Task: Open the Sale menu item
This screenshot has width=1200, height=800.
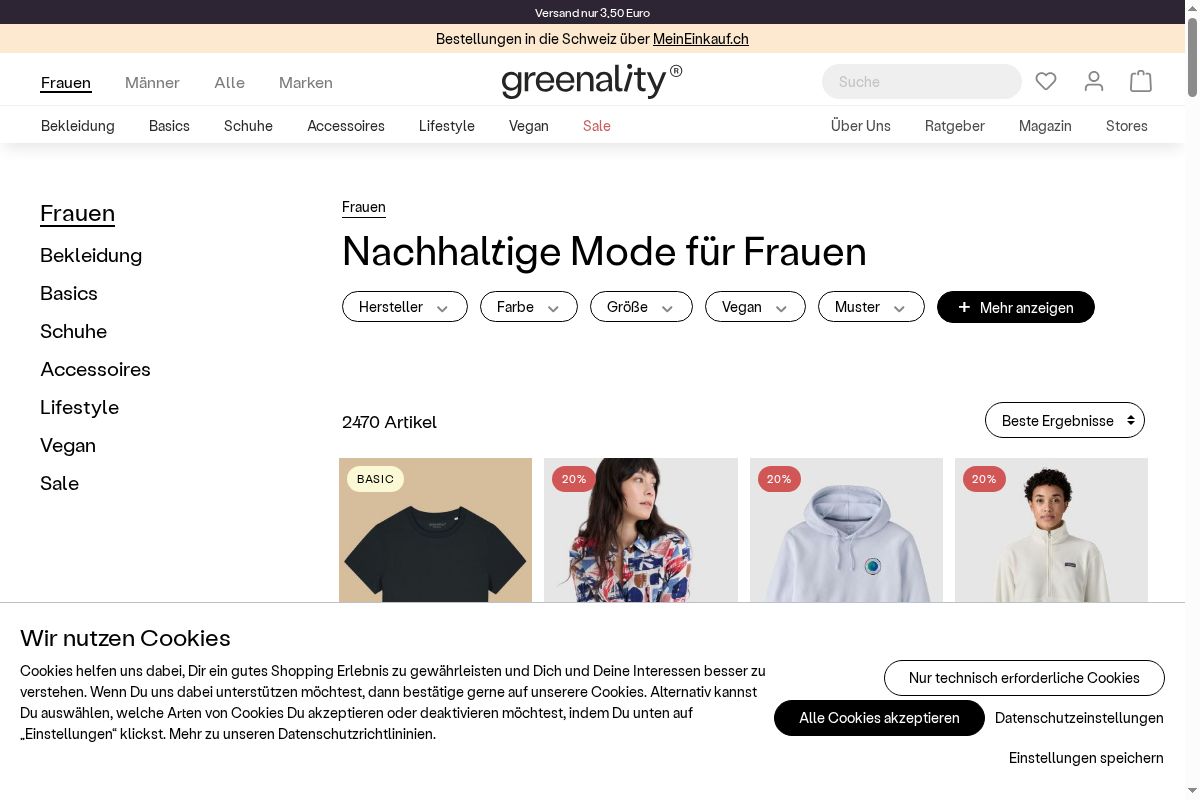Action: coord(597,126)
